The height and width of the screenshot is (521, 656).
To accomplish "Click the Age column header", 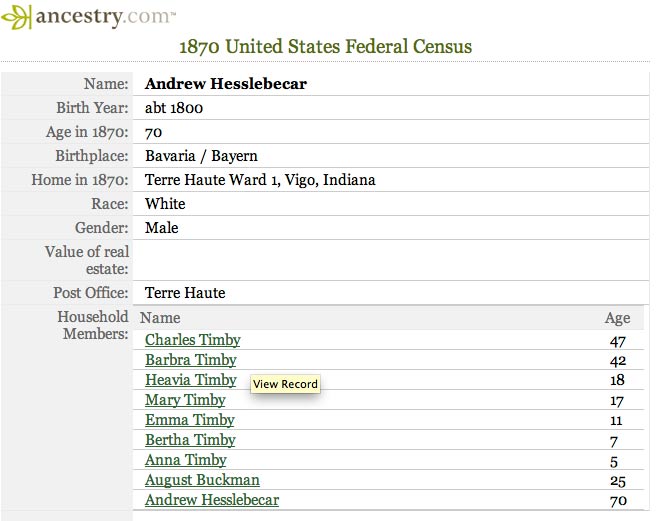I will click(617, 318).
